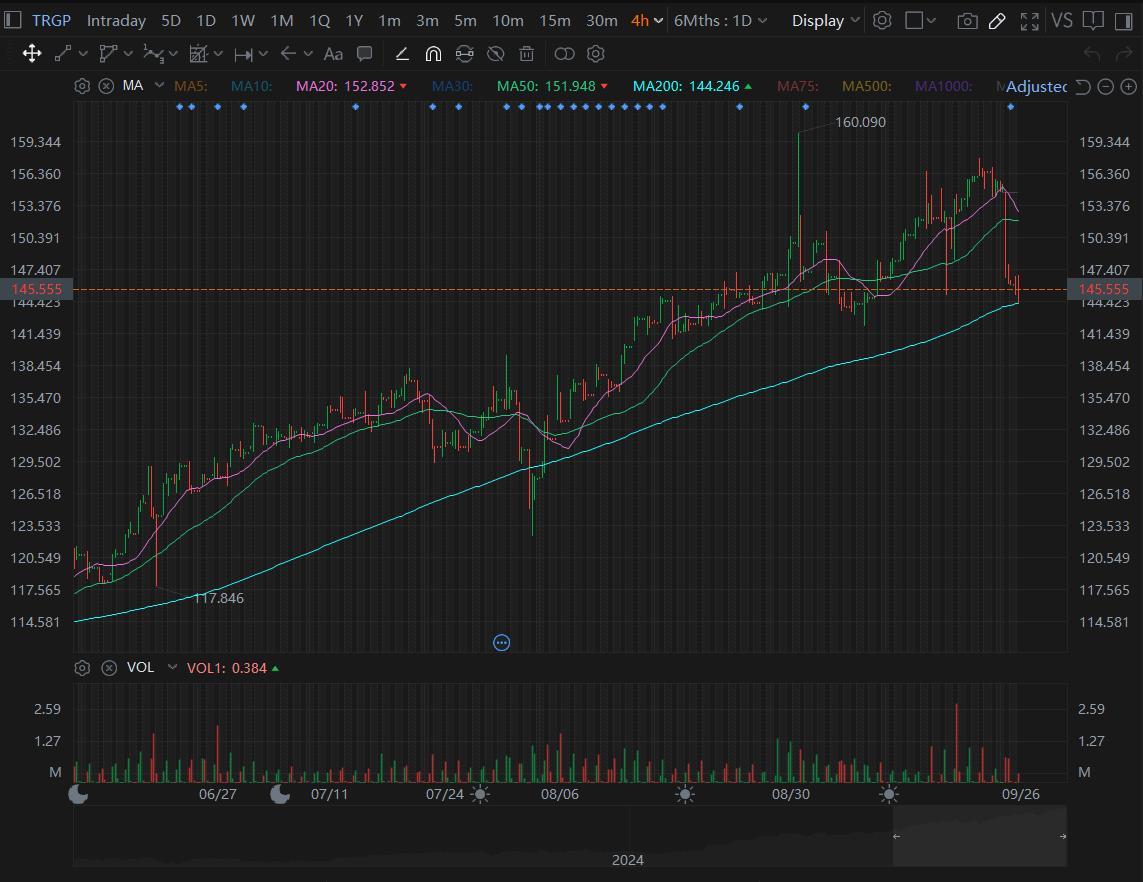The image size is (1143, 882).
Task: Zoom in chart with plus icon
Action: (x=1128, y=87)
